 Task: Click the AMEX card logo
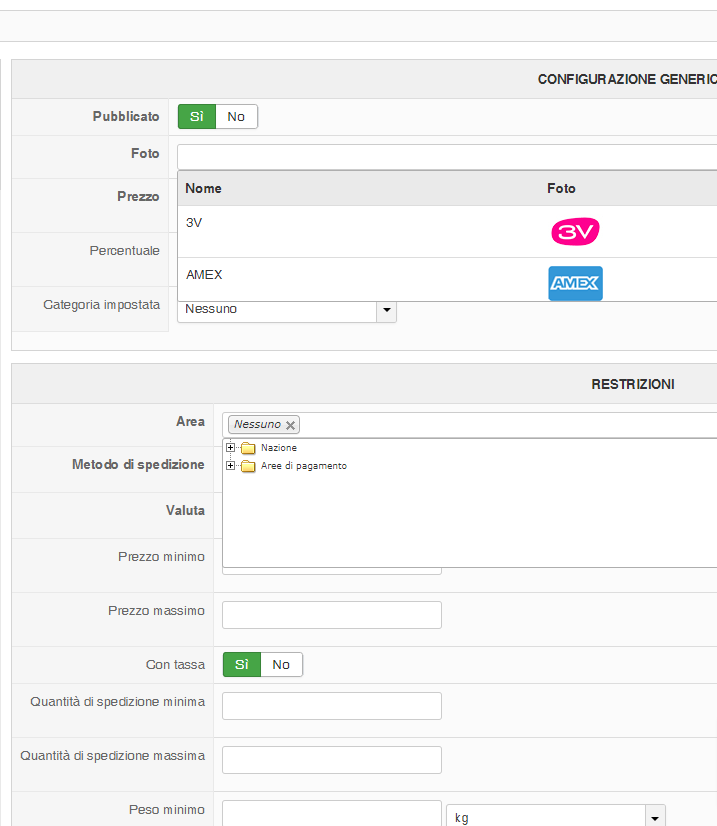point(575,283)
